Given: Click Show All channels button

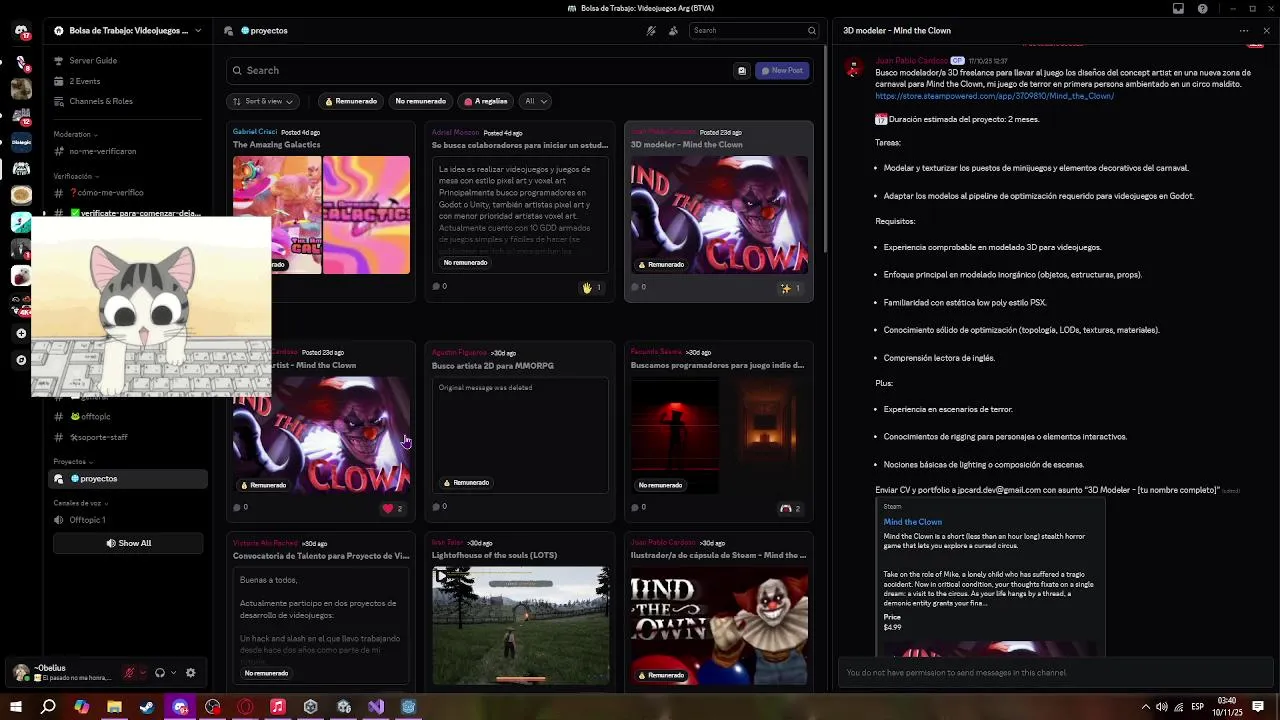Looking at the screenshot, I should point(128,543).
